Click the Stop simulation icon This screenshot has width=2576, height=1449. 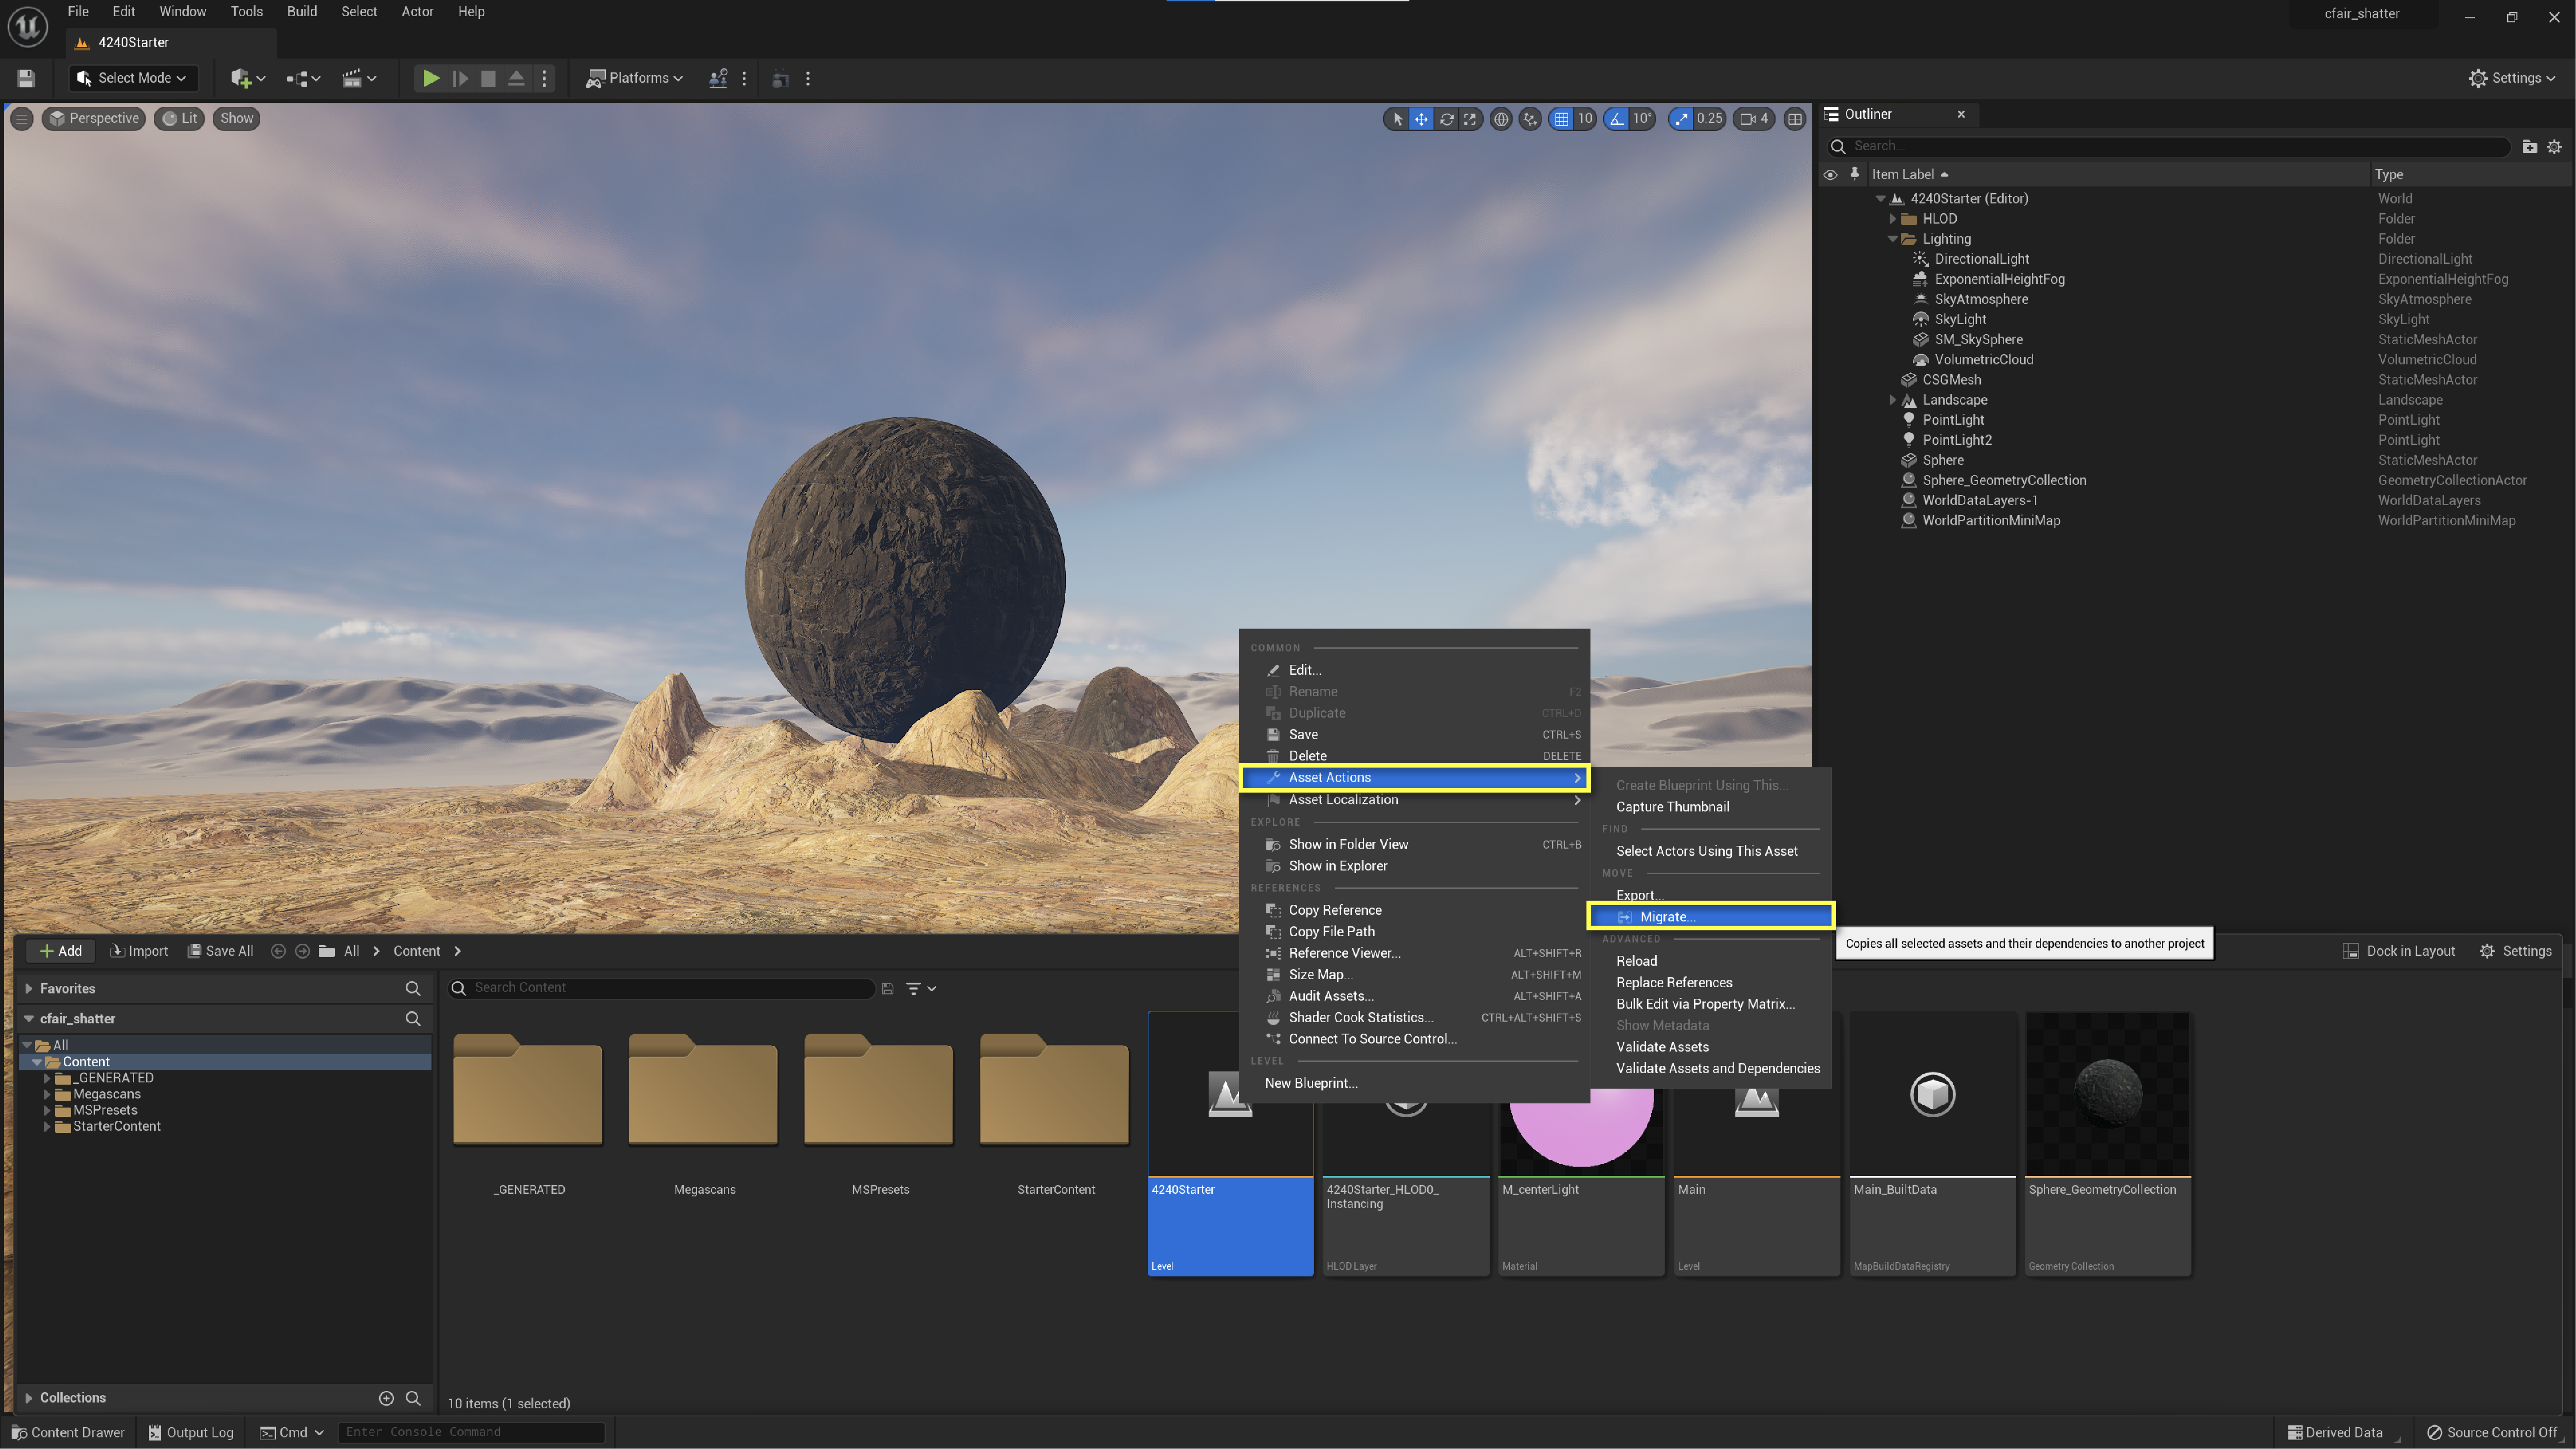pyautogui.click(x=488, y=78)
